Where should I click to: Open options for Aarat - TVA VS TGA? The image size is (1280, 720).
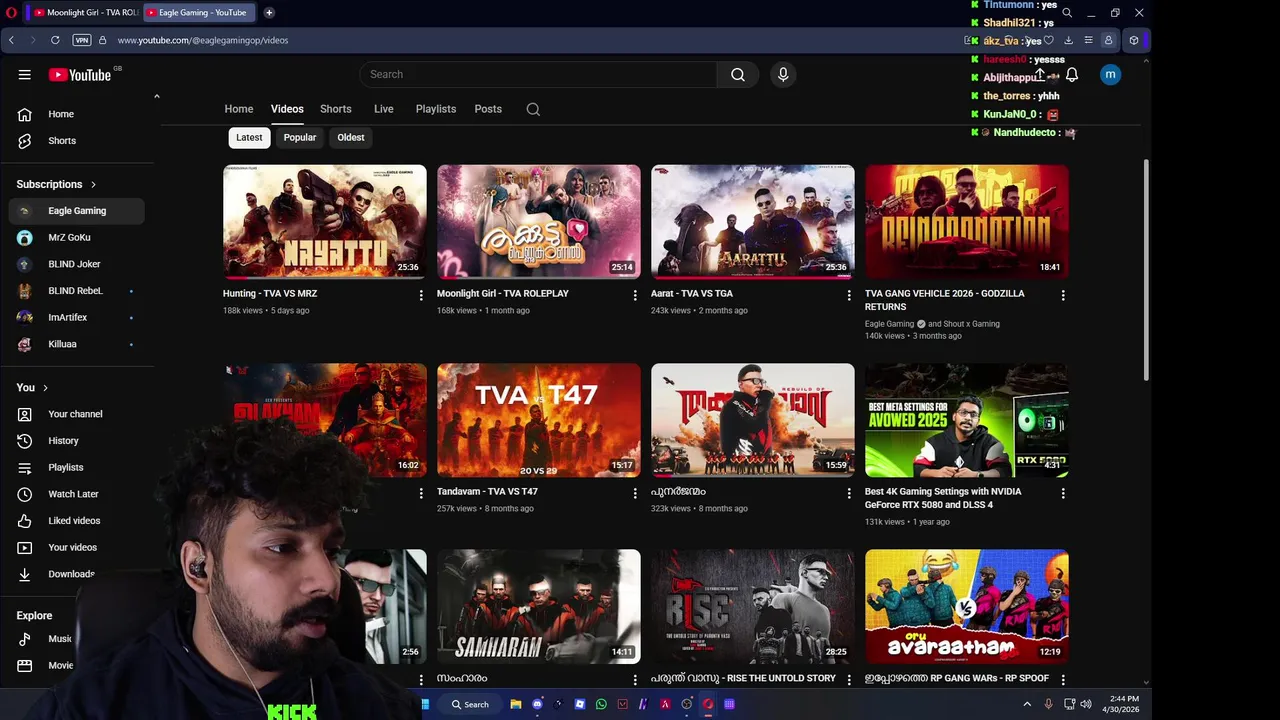pos(849,295)
